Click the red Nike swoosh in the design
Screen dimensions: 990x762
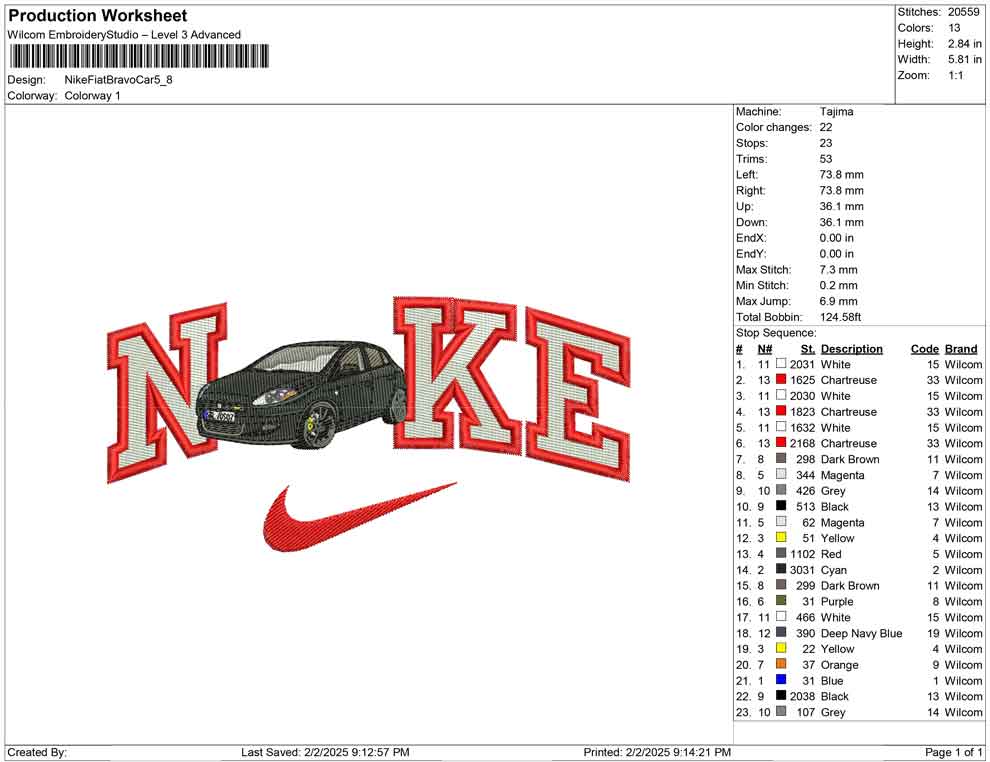[x=359, y=516]
